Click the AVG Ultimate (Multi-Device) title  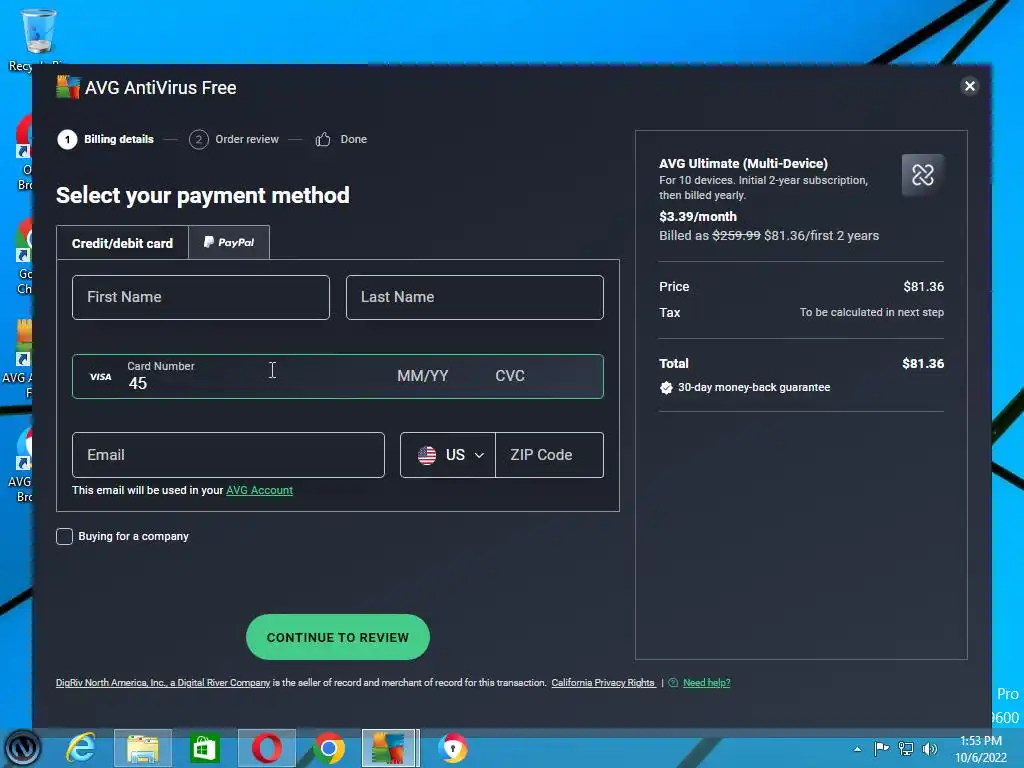click(743, 163)
